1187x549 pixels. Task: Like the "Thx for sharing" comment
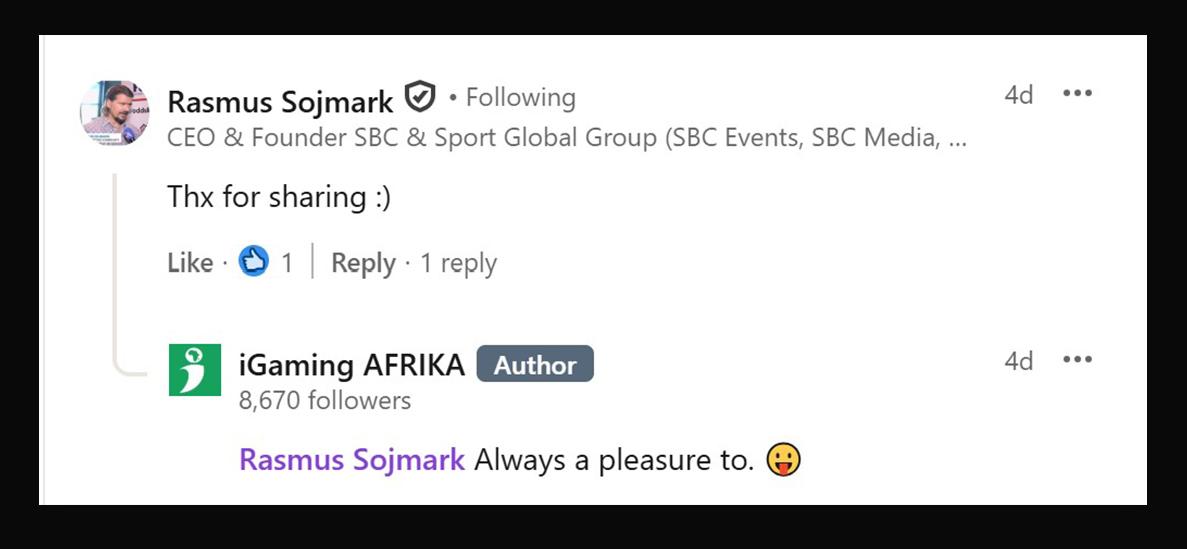[x=190, y=263]
